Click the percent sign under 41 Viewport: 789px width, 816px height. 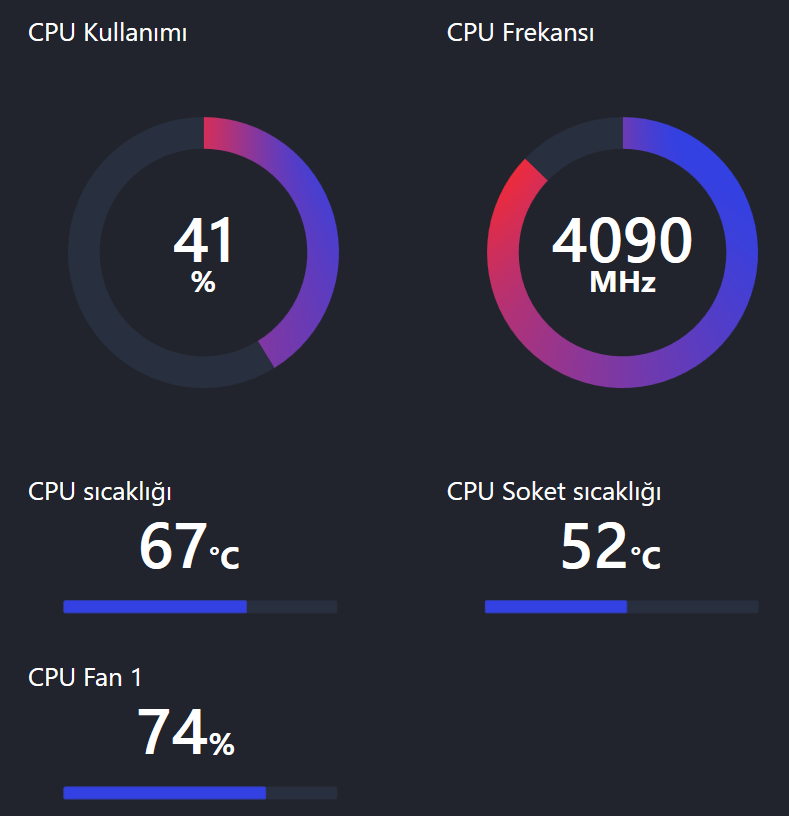coord(203,283)
